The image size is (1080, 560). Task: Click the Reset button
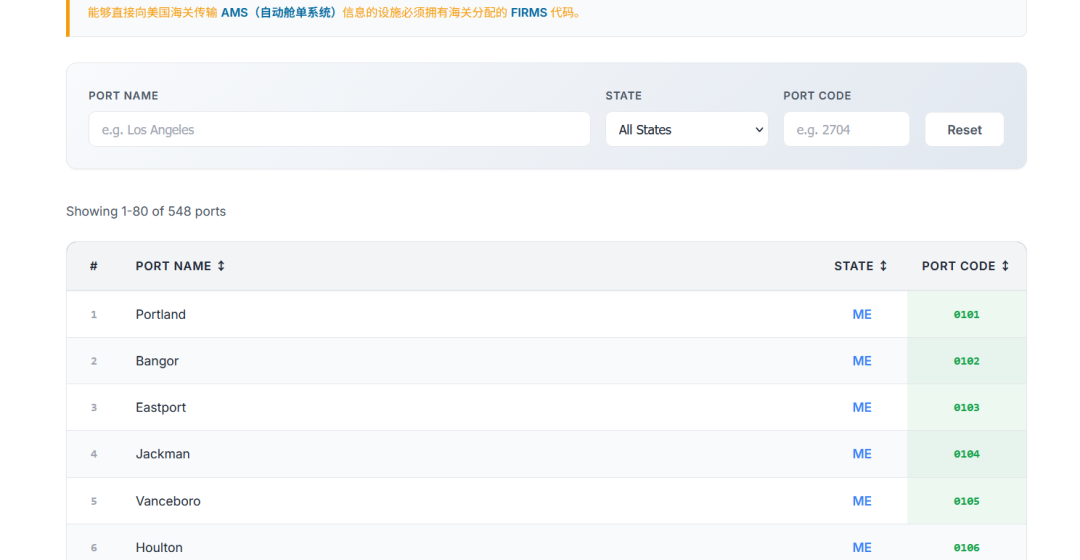964,129
